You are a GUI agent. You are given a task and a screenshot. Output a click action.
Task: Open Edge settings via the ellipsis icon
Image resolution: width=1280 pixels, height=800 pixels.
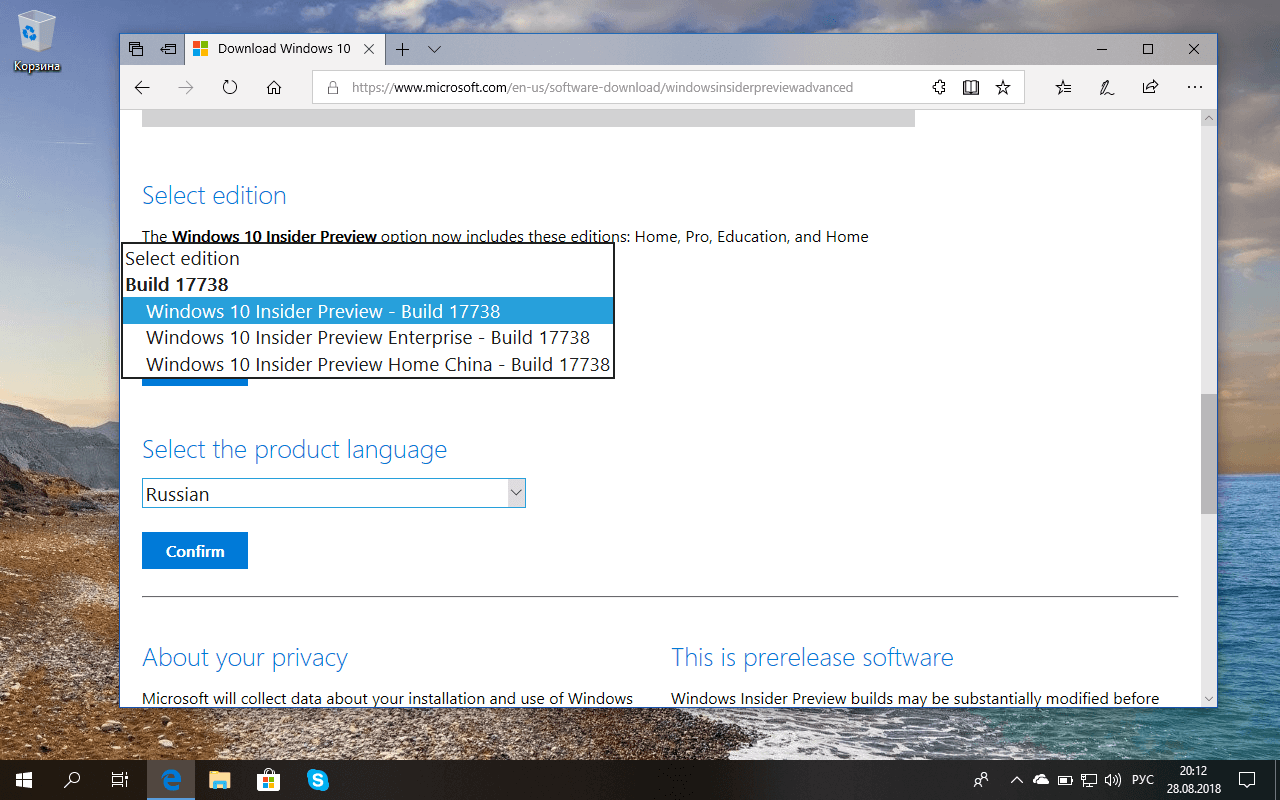pos(1194,87)
